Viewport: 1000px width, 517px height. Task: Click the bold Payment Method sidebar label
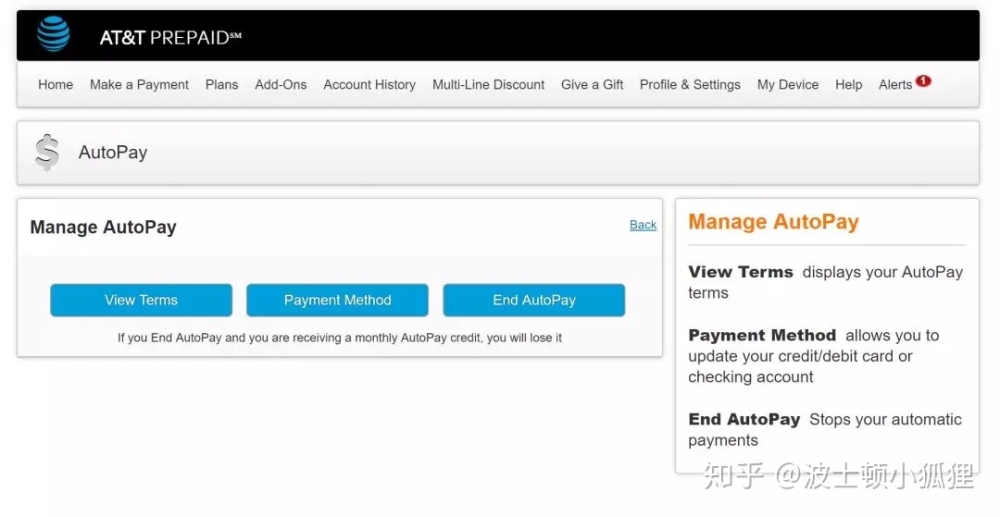(x=762, y=335)
